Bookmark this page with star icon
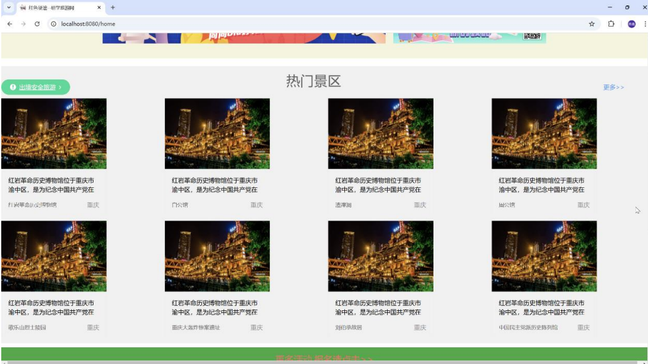This screenshot has width=648, height=364. point(592,24)
